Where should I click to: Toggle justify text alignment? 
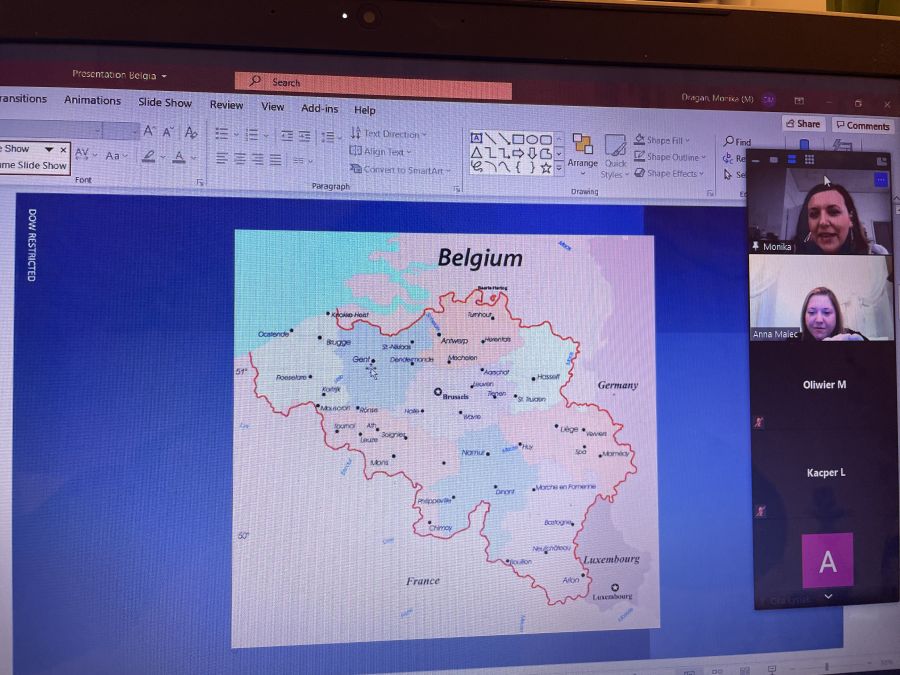pyautogui.click(x=276, y=159)
